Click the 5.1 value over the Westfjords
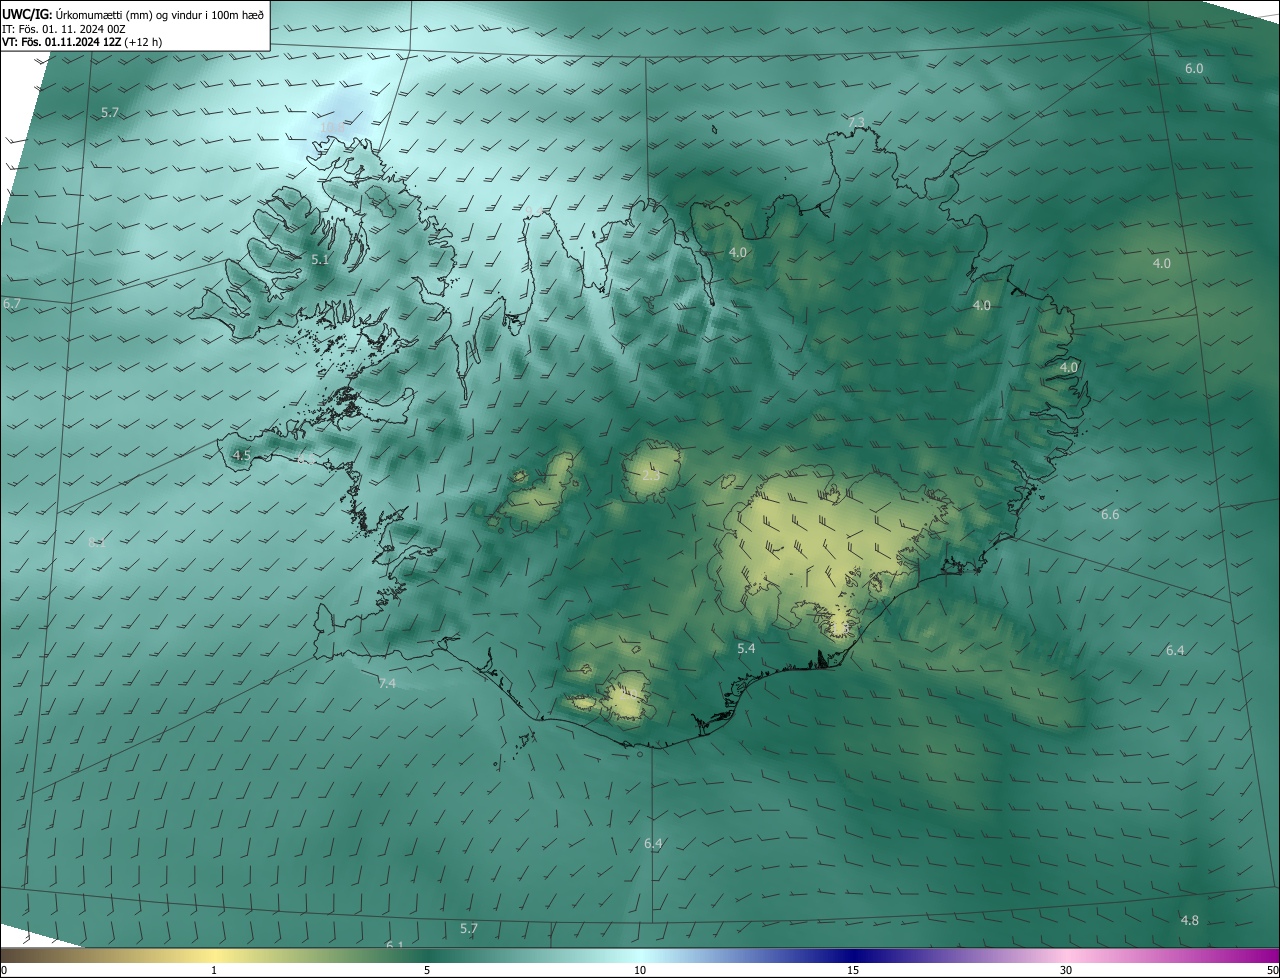Screen dimensions: 1280x978 point(320,259)
